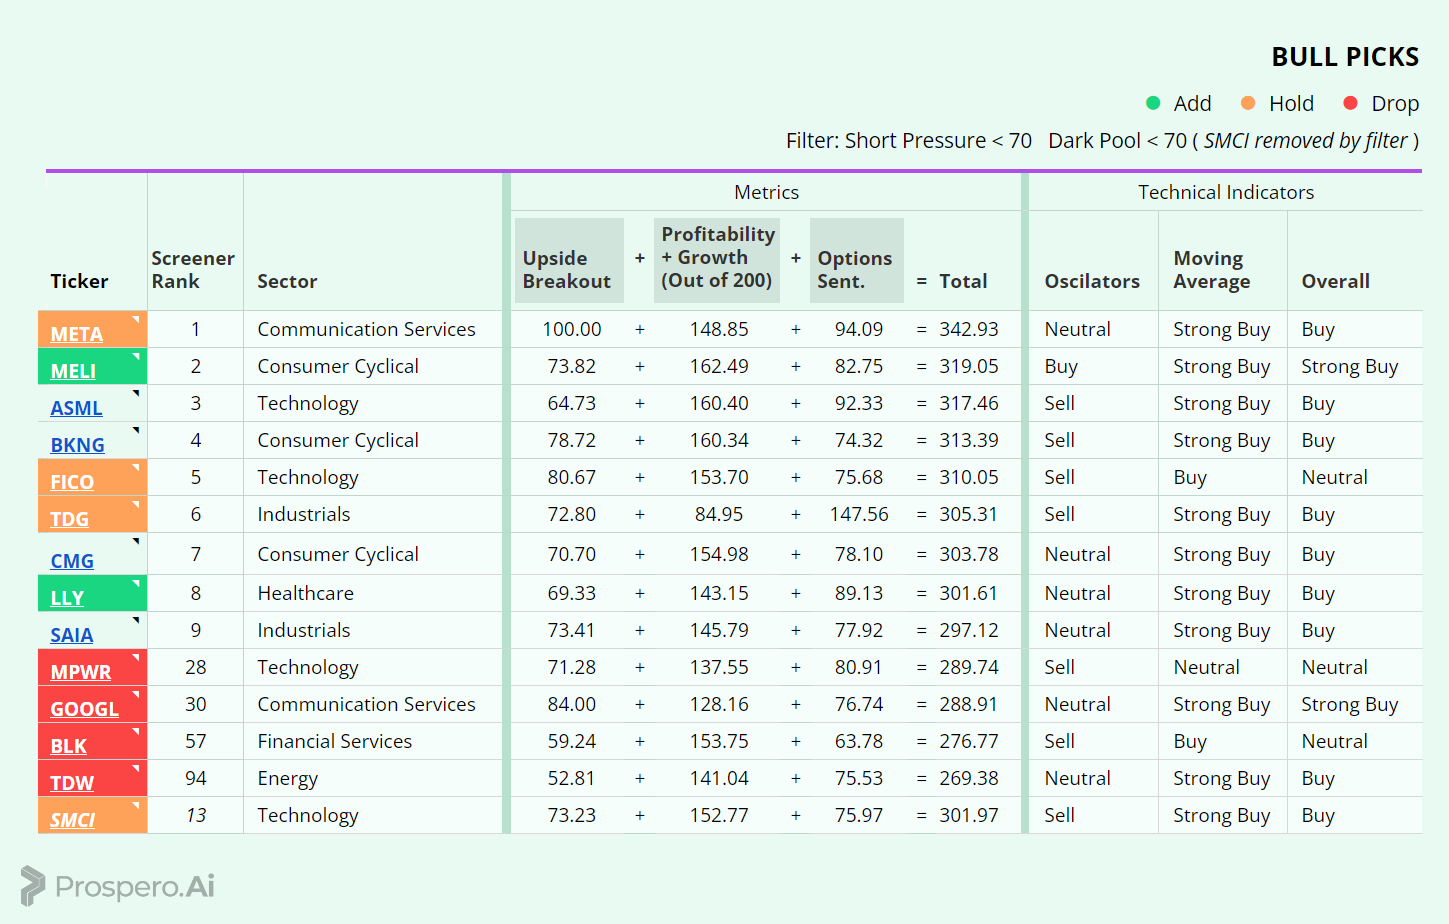Click the orange Hold legend dot
This screenshot has width=1449, height=924.
coord(1248,103)
